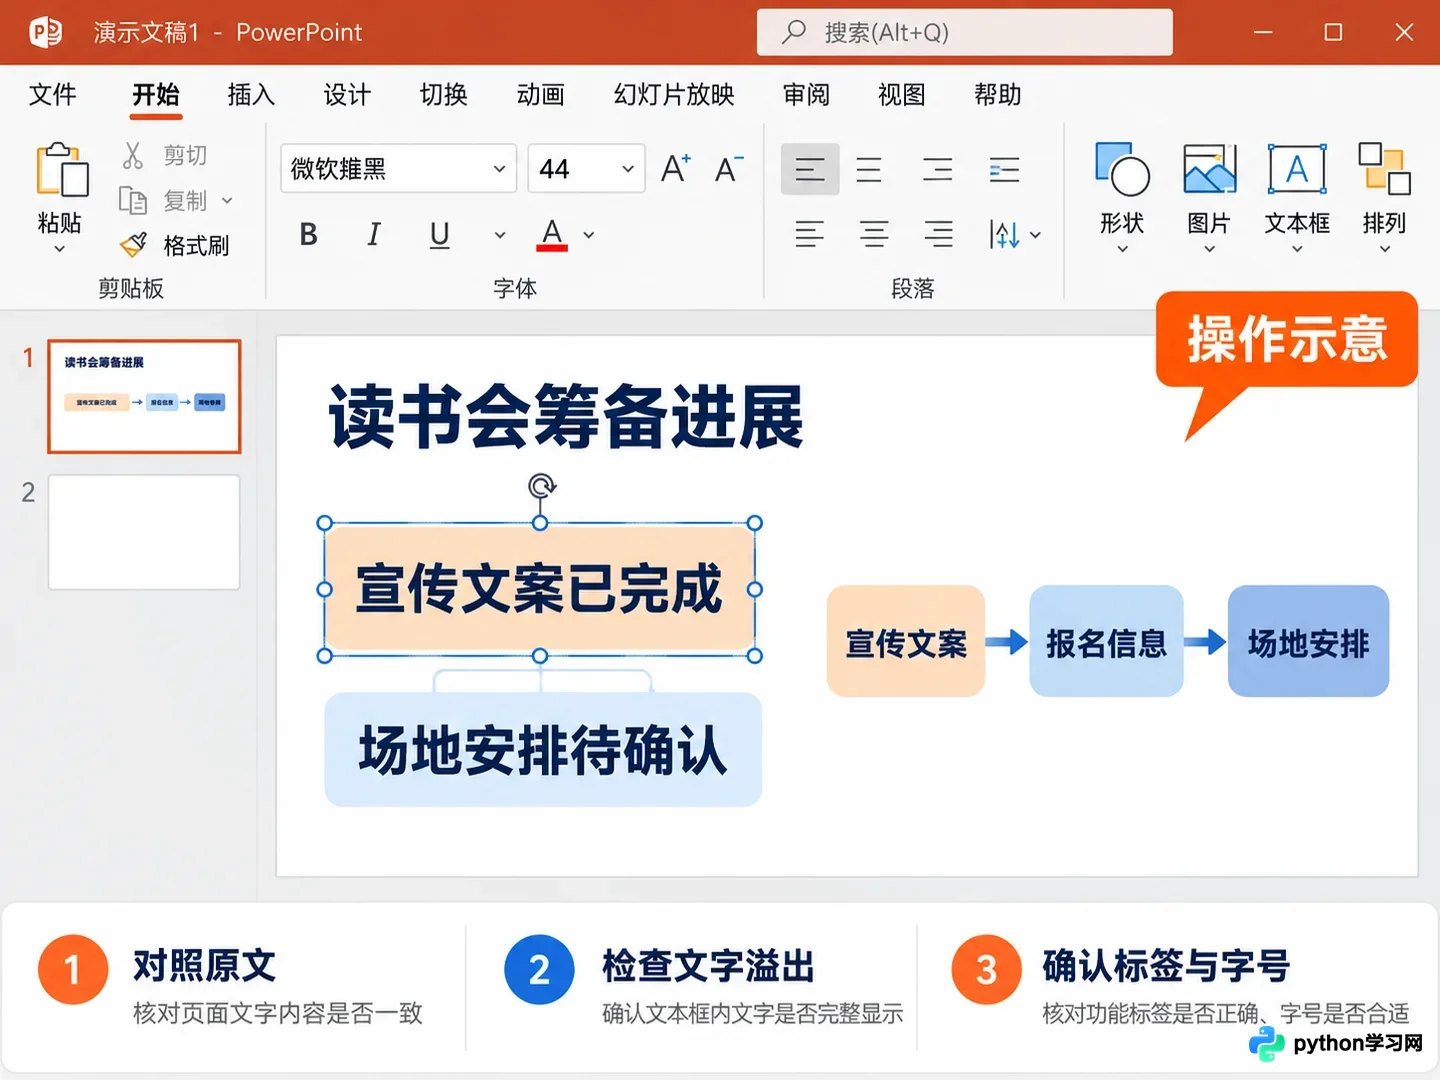This screenshot has width=1440, height=1080.
Task: Apply the centered-lines alignment in 段落
Action: (874, 235)
